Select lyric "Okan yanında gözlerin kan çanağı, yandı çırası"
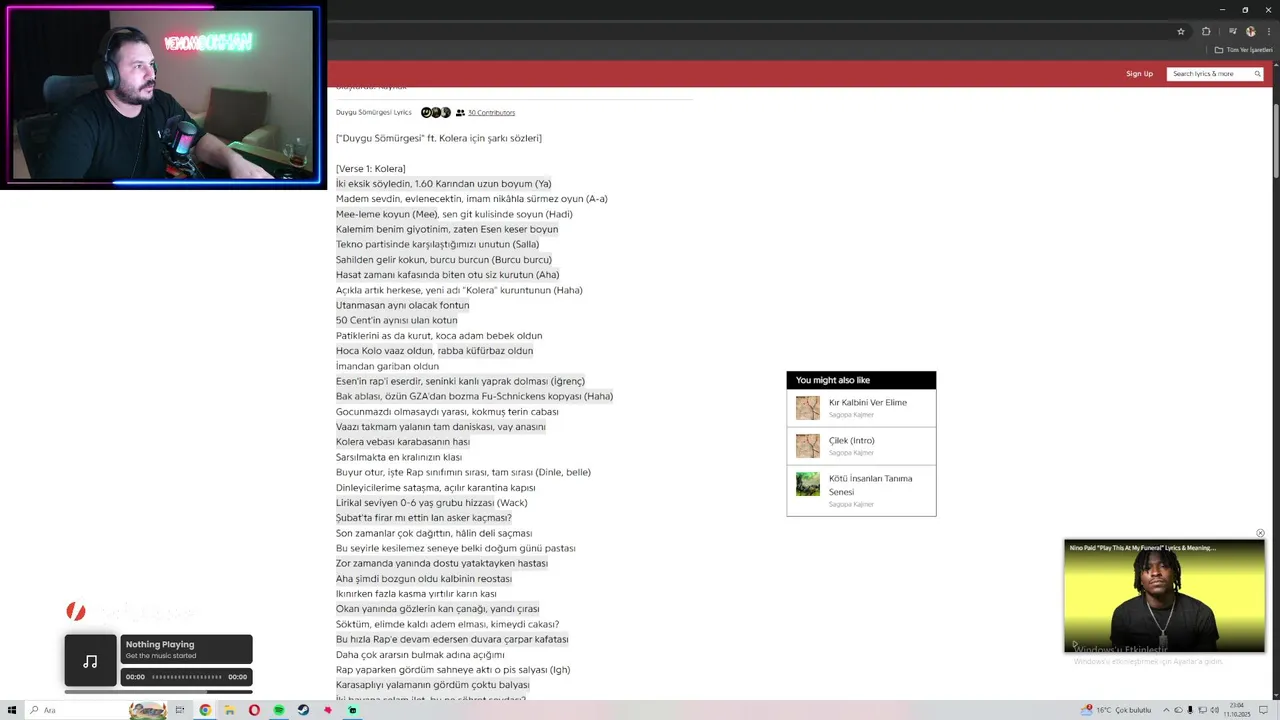The height and width of the screenshot is (720, 1280). tap(437, 609)
